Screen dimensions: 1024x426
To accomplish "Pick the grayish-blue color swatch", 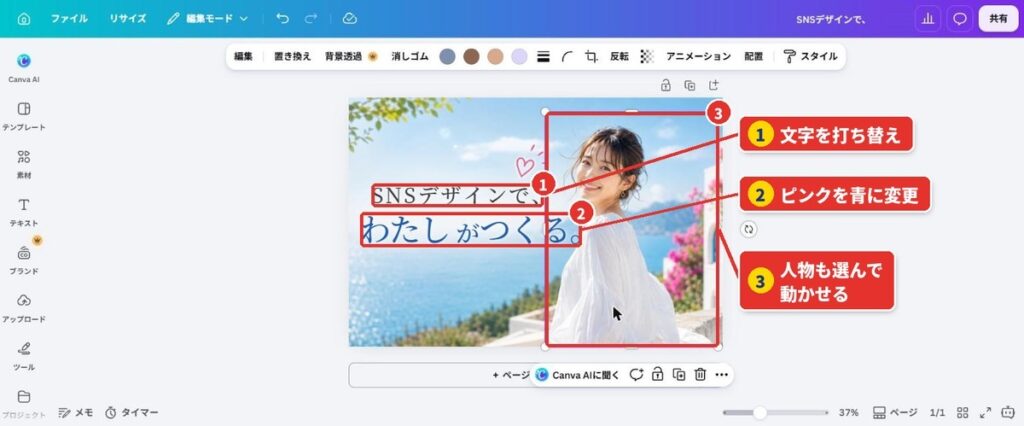I will 447,57.
